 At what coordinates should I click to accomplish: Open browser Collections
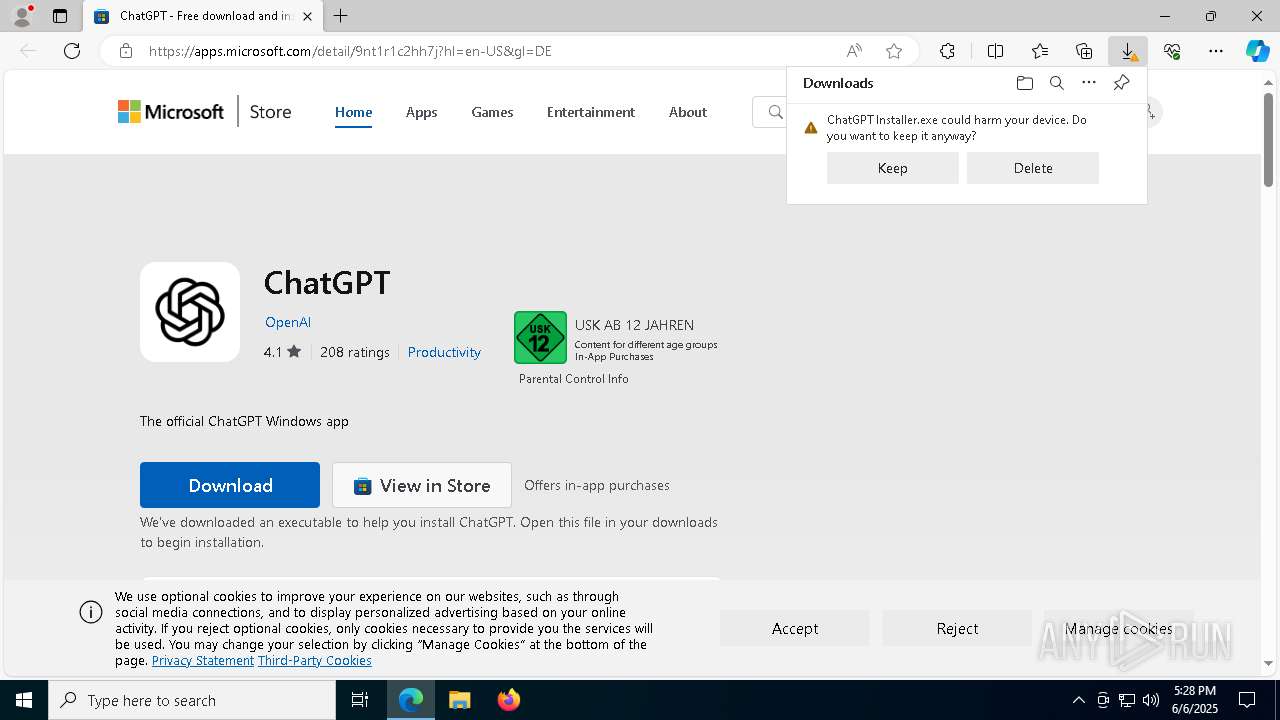click(x=1084, y=51)
